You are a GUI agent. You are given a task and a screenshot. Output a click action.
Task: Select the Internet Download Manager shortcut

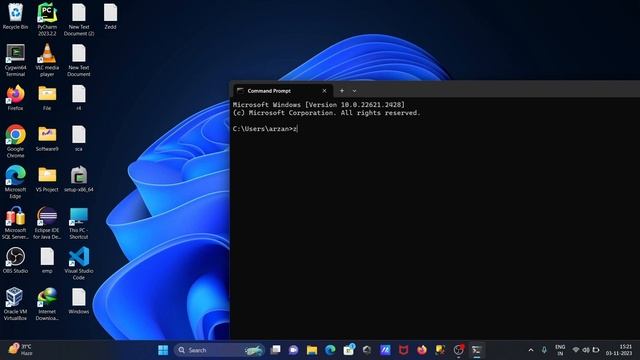[x=47, y=304]
